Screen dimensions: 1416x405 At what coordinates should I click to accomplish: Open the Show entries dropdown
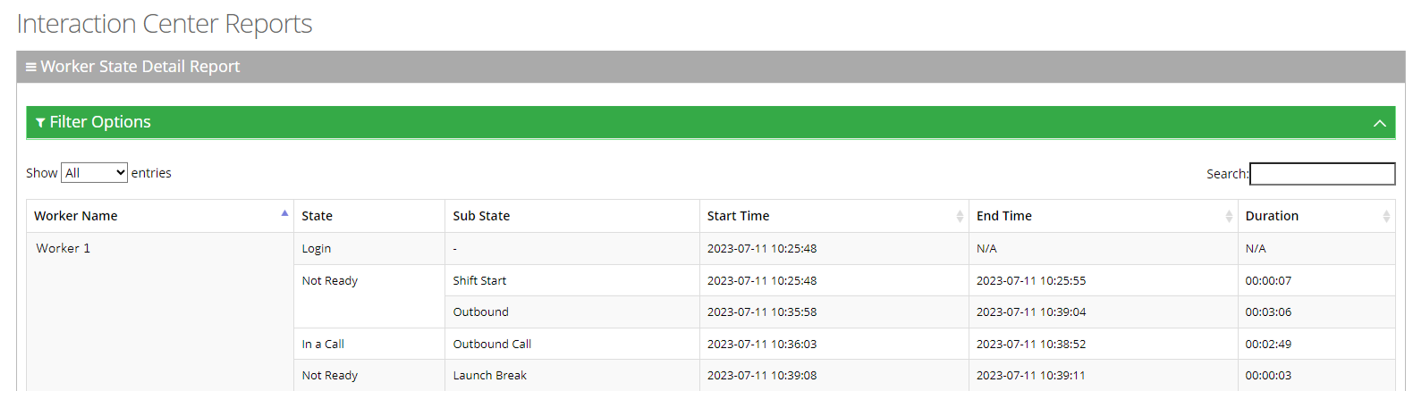[94, 173]
